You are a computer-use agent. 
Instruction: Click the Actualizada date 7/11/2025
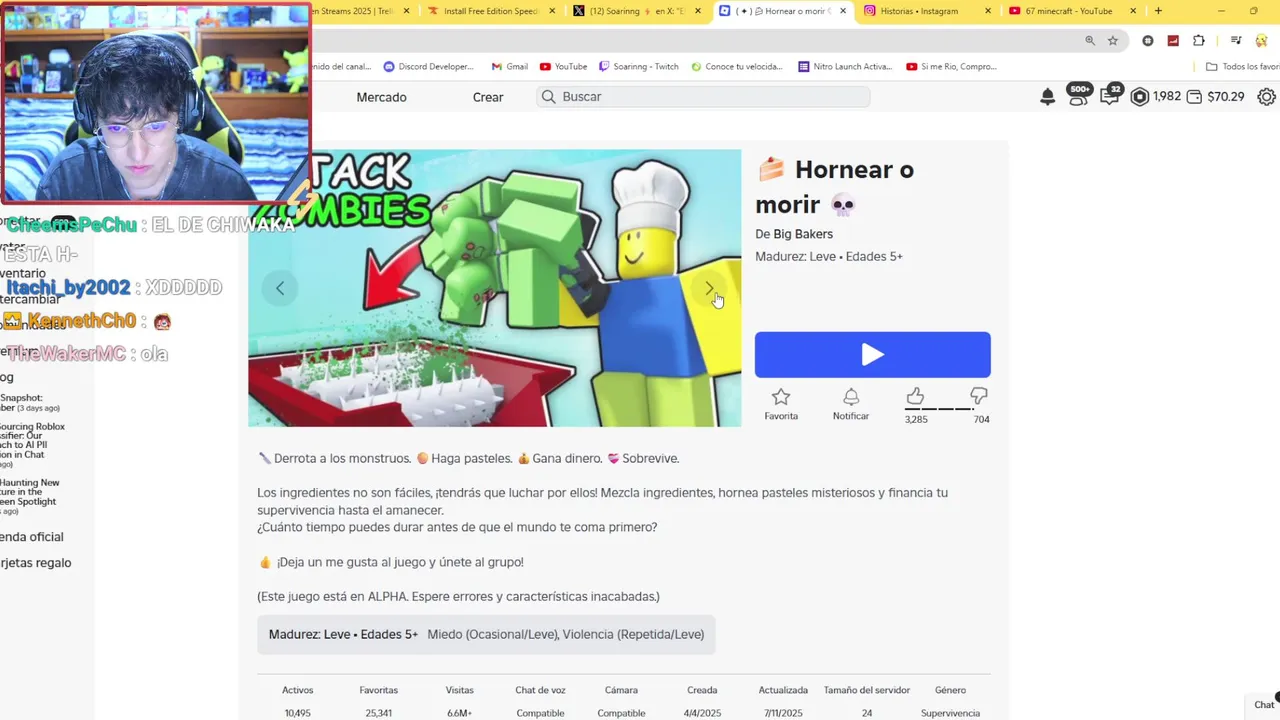pos(783,713)
